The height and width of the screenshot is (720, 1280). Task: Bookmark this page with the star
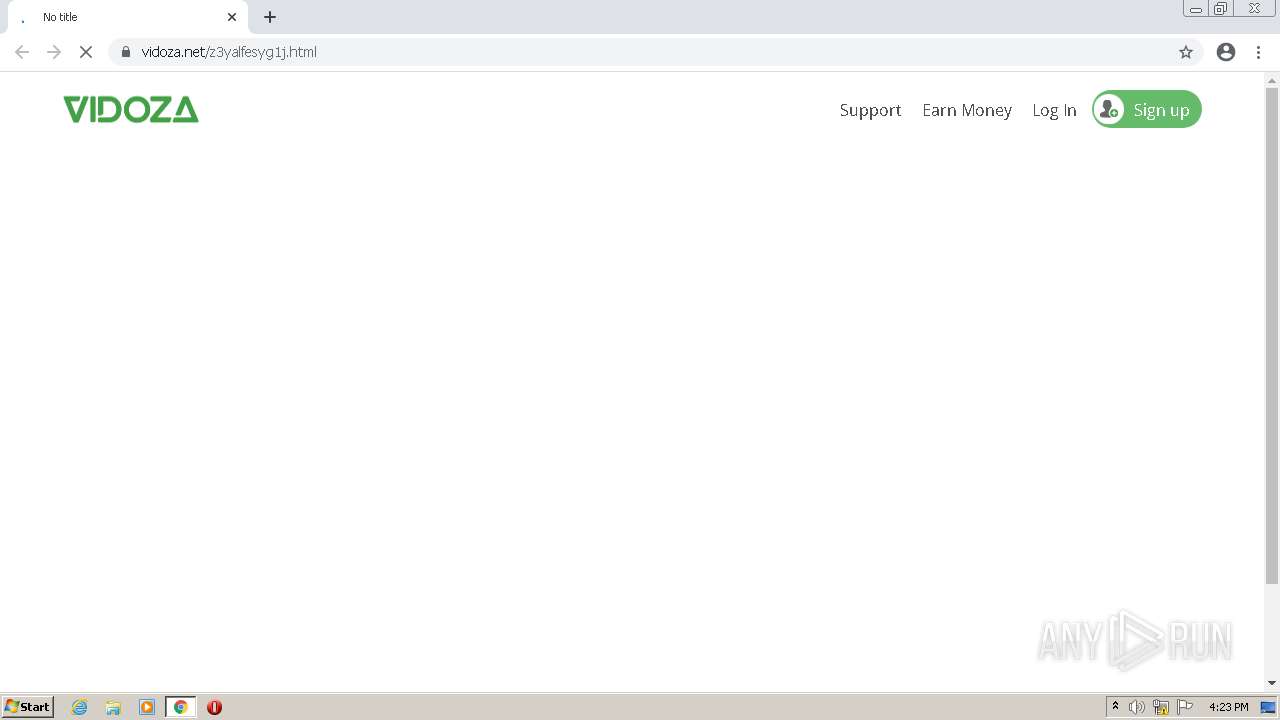1186,52
